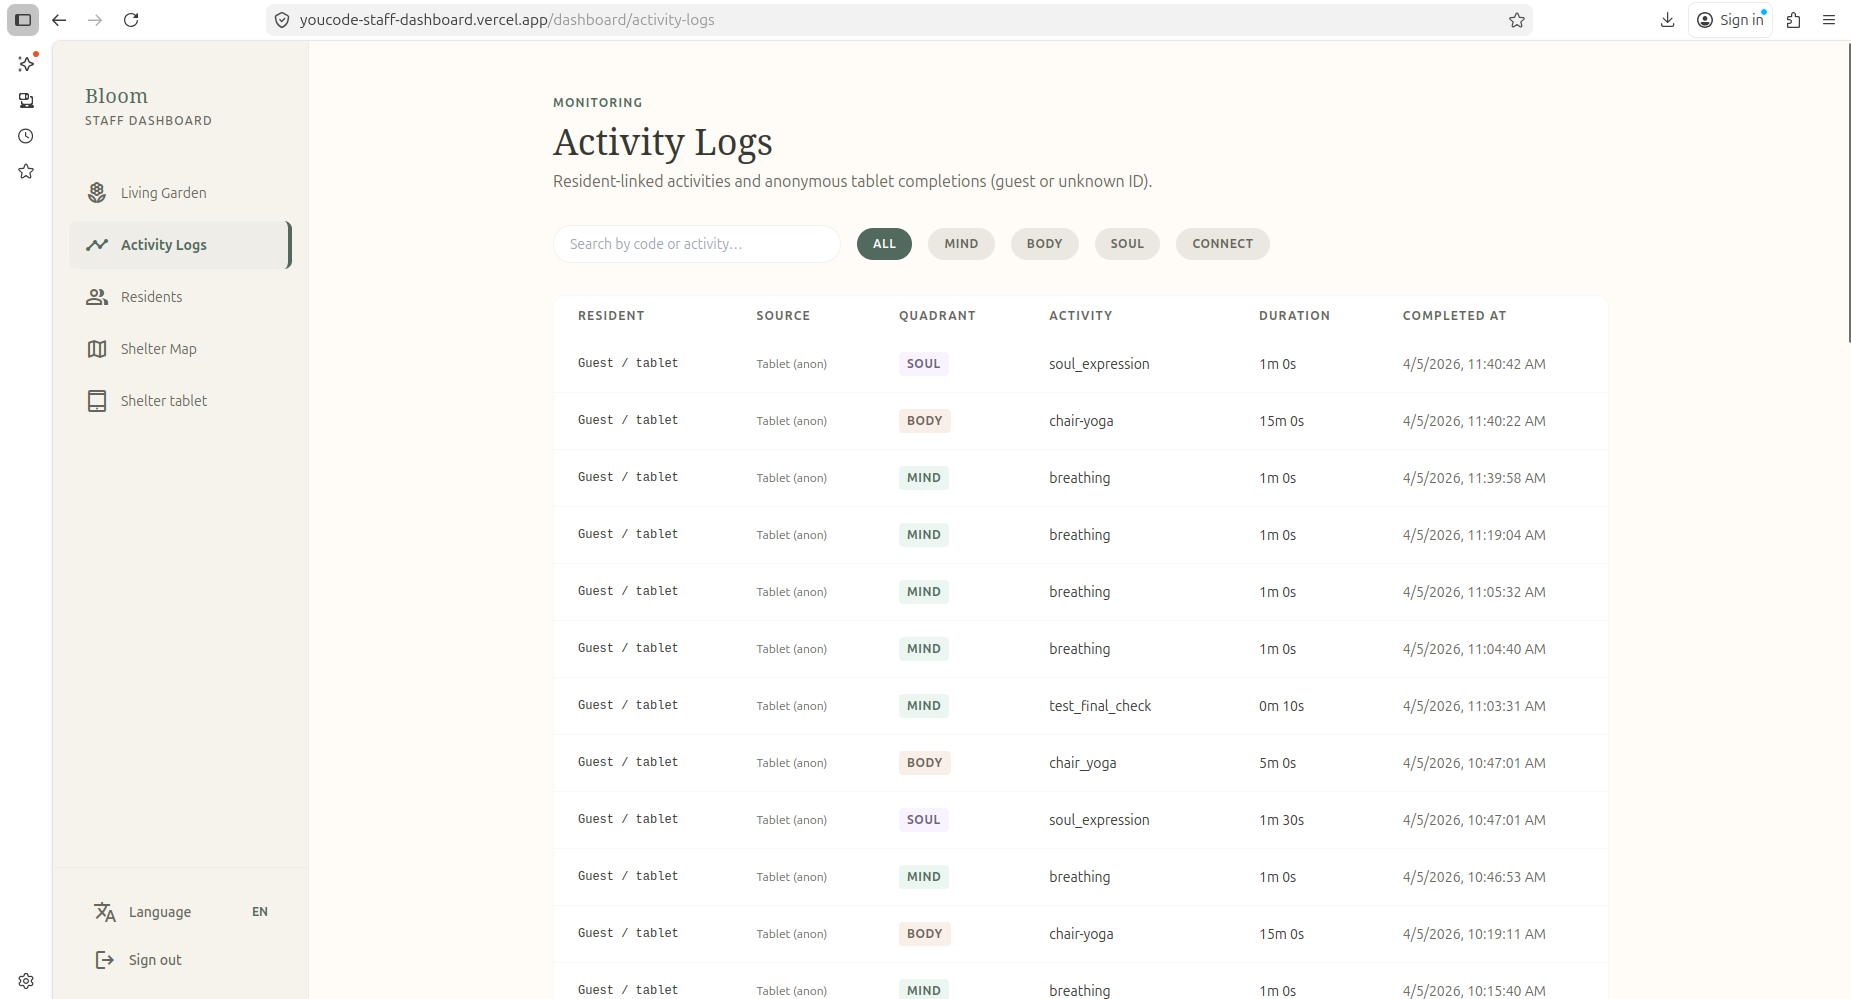Click the DURATION column header
Image resolution: width=1851 pixels, height=999 pixels.
1294,316
